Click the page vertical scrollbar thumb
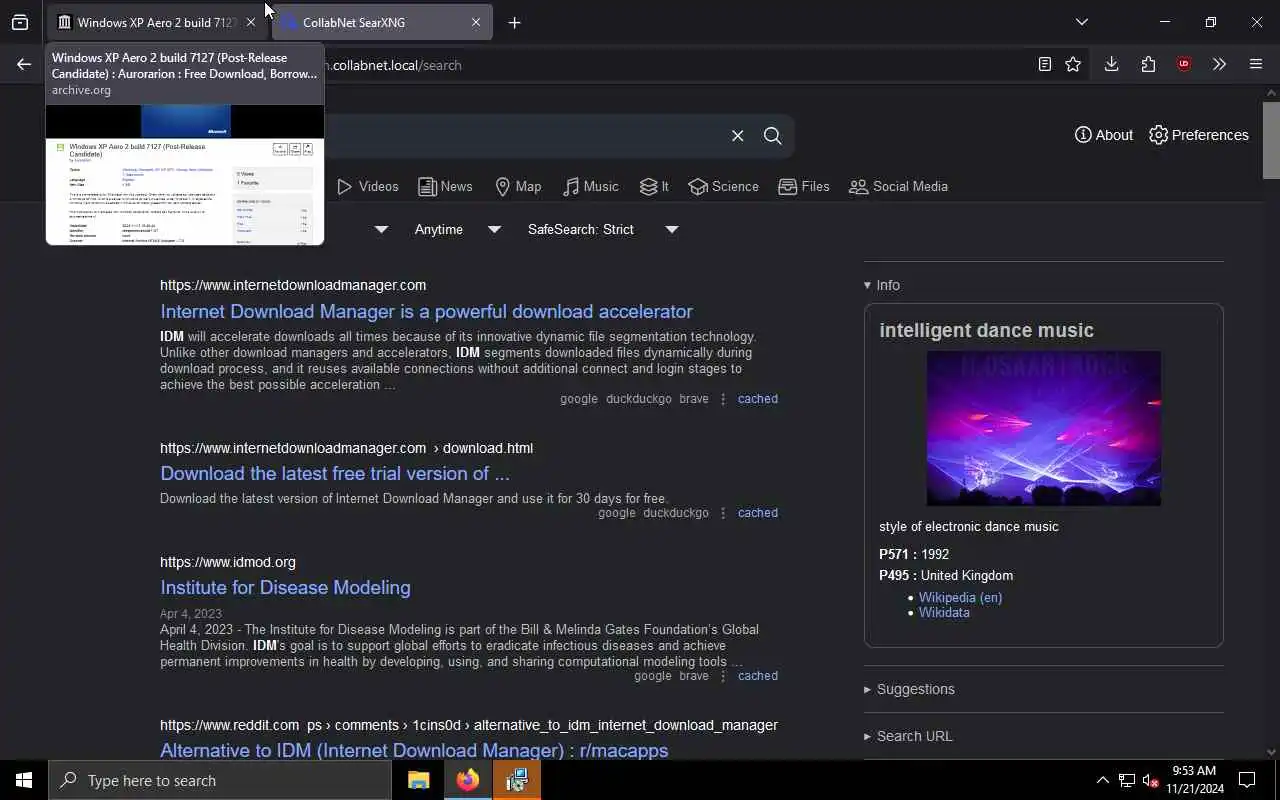The width and height of the screenshot is (1280, 800). click(1271, 139)
